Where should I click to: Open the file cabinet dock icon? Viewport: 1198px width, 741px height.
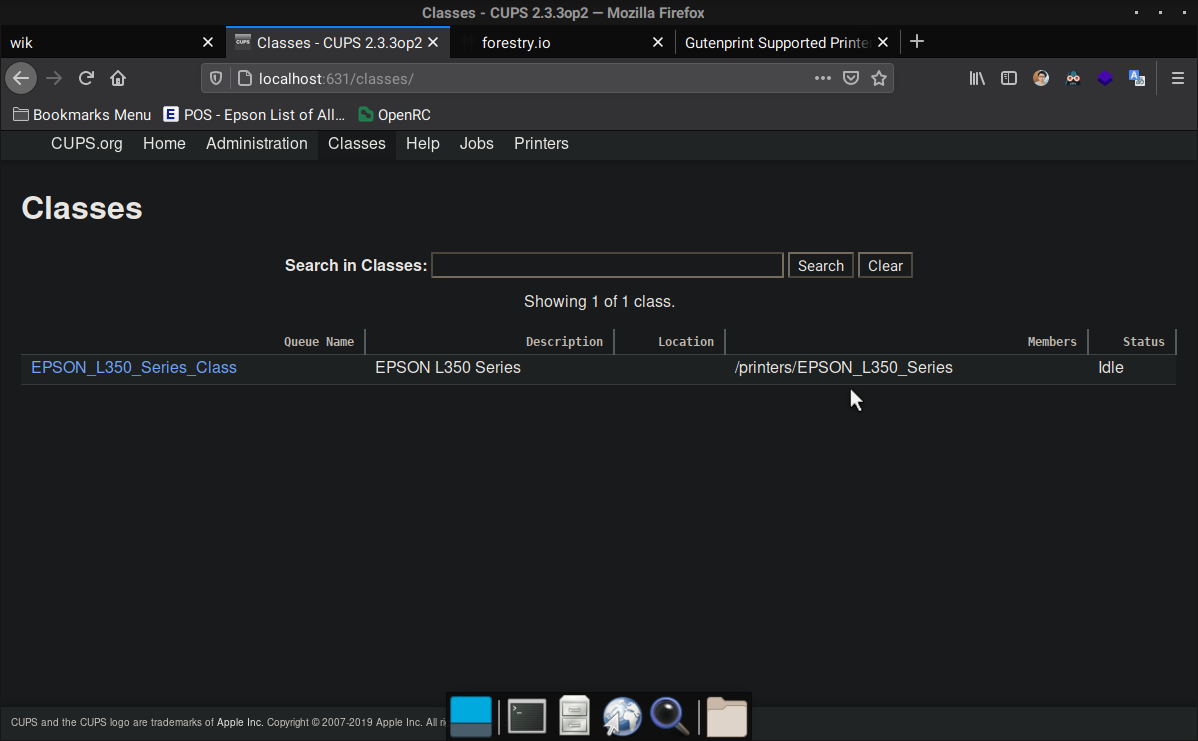coord(574,716)
